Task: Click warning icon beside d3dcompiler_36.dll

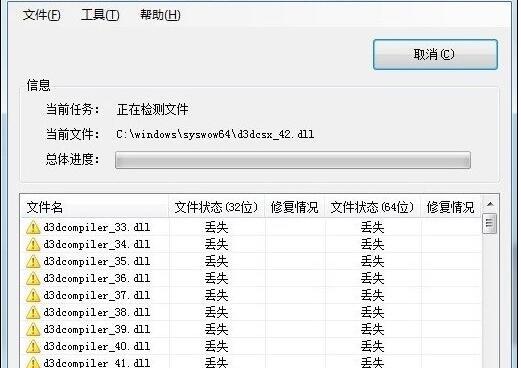Action: 33,279
